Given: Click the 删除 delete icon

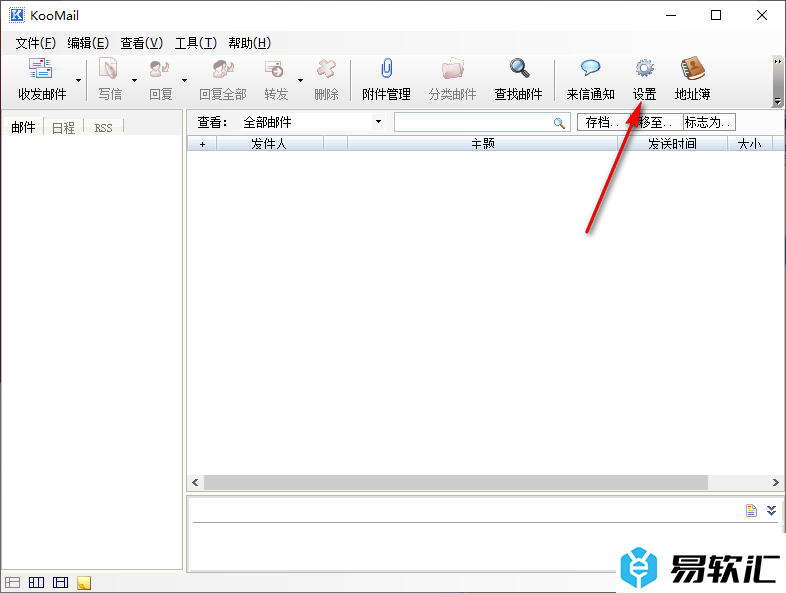Looking at the screenshot, I should pyautogui.click(x=326, y=69).
